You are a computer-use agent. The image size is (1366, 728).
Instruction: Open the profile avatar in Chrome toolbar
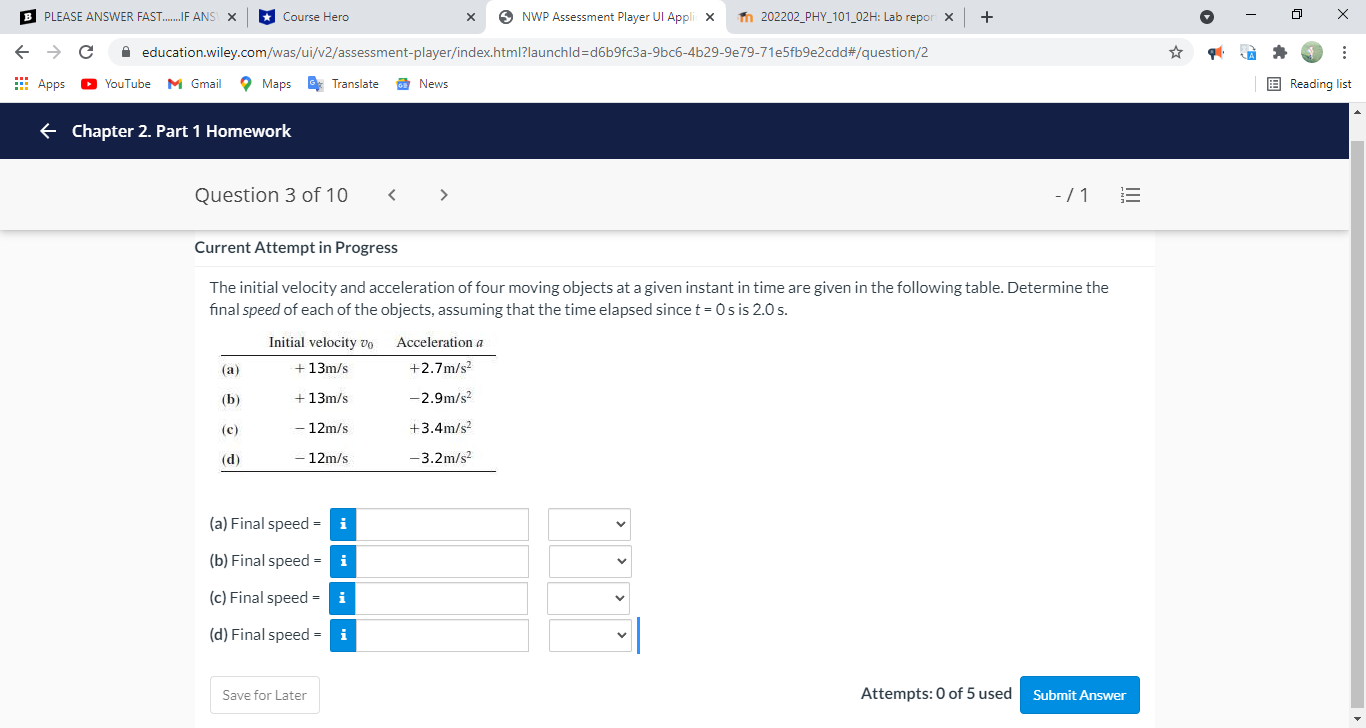pos(1312,52)
